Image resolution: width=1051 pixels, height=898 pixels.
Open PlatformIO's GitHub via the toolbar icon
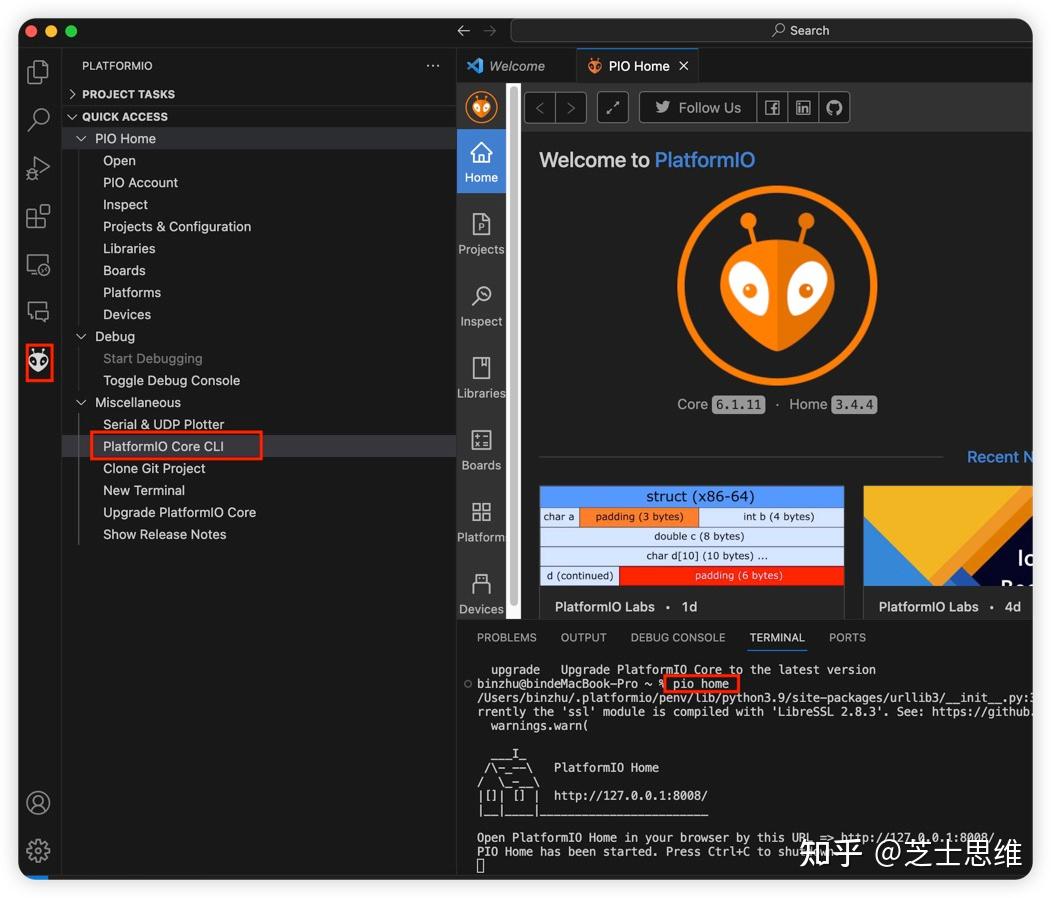[833, 107]
